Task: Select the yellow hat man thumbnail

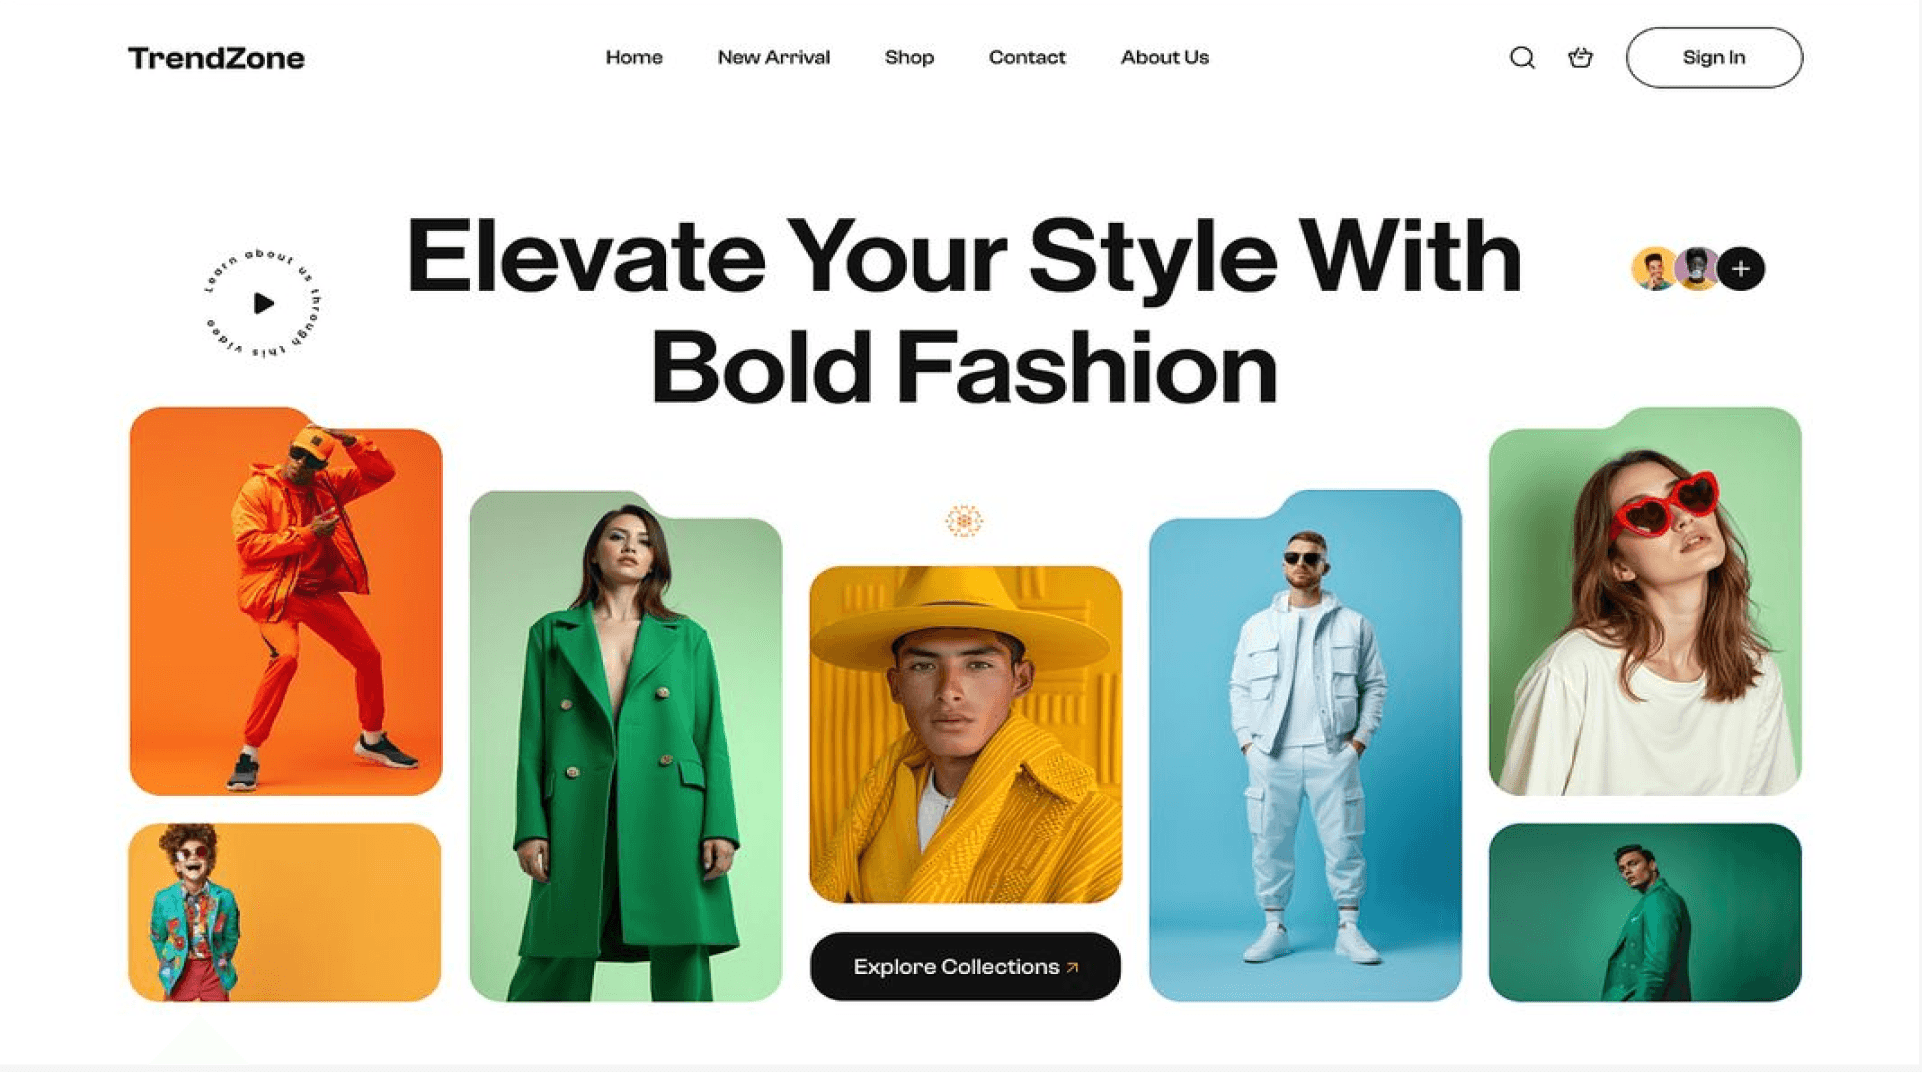Action: (x=965, y=735)
